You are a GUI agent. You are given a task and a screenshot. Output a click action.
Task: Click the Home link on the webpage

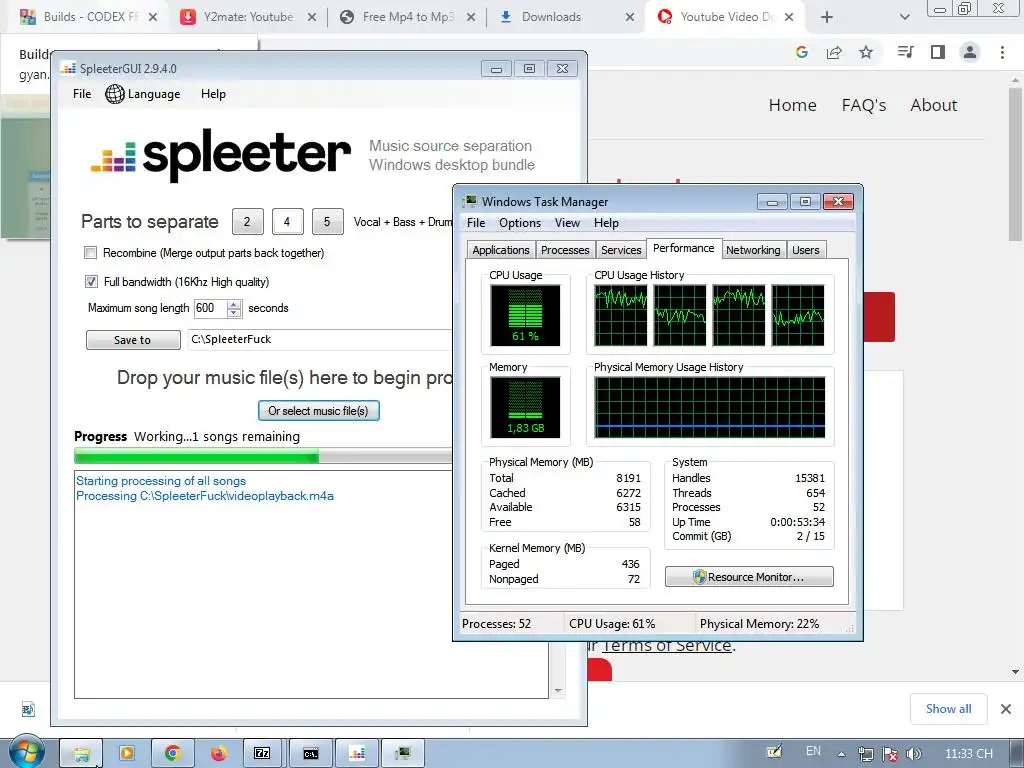click(x=792, y=105)
